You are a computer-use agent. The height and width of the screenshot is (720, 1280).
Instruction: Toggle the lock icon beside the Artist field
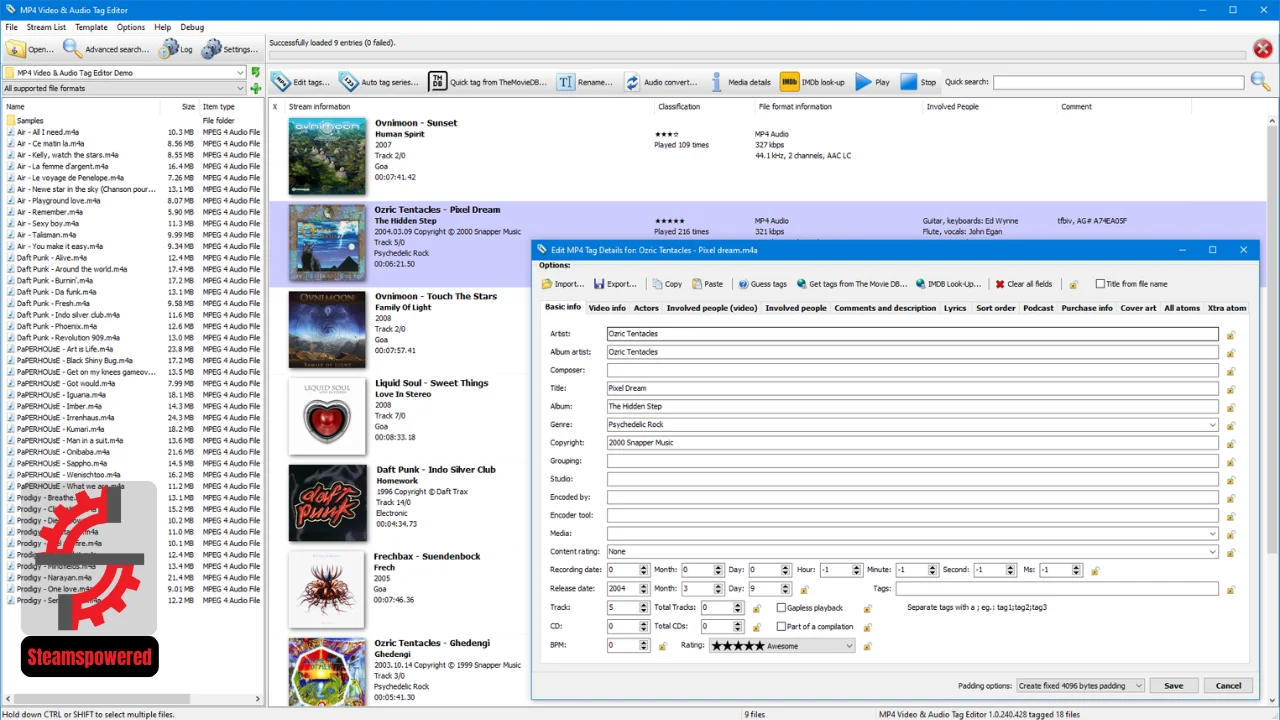pos(1231,335)
